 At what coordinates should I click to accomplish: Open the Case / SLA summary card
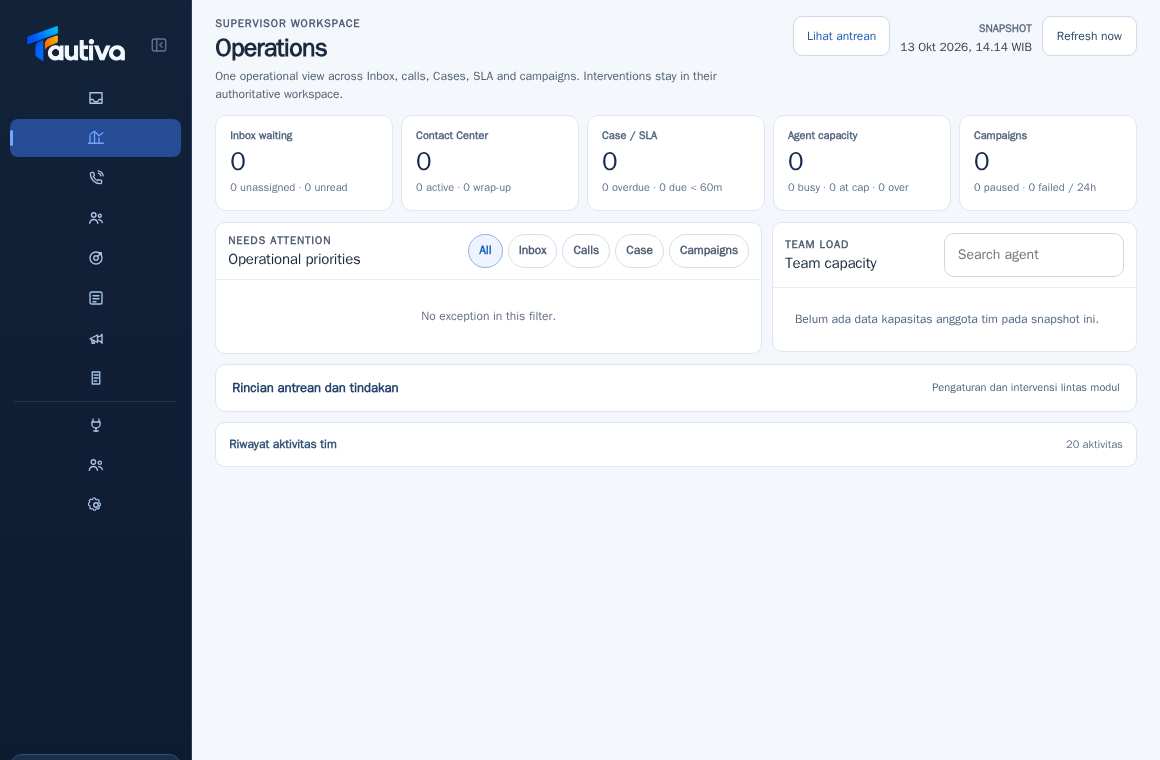point(675,163)
